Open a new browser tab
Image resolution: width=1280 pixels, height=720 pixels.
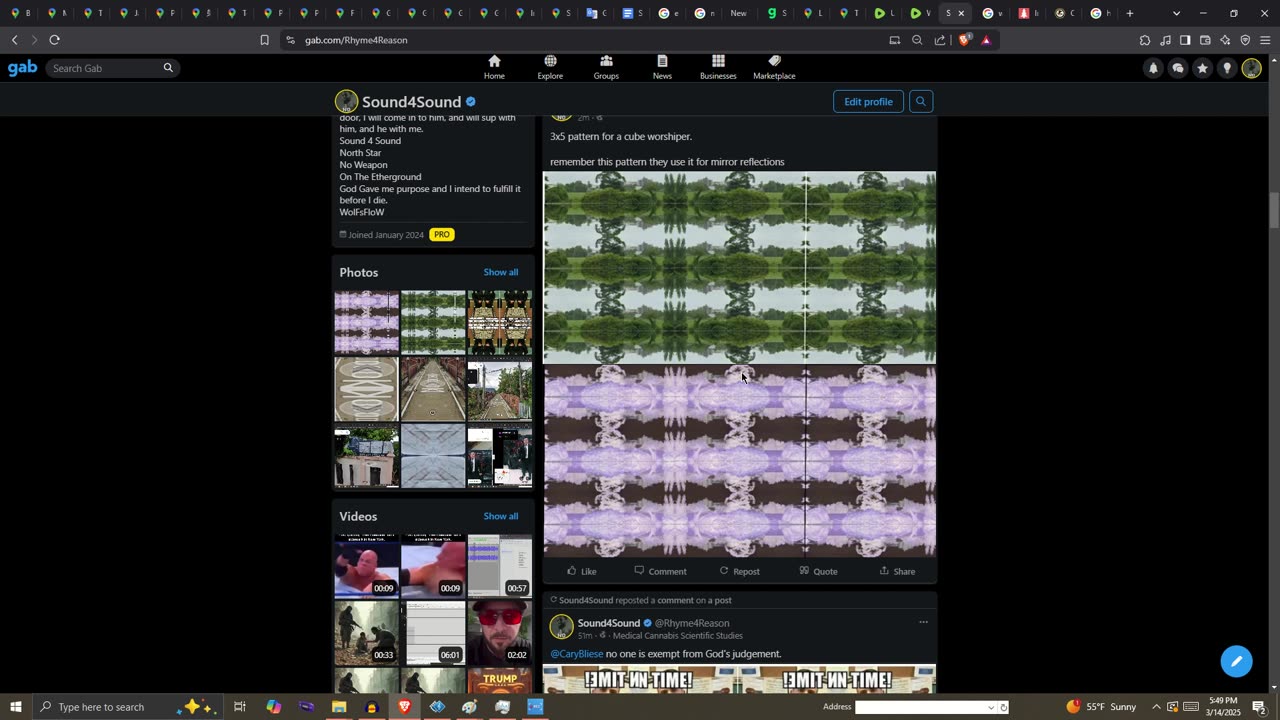pyautogui.click(x=1130, y=13)
